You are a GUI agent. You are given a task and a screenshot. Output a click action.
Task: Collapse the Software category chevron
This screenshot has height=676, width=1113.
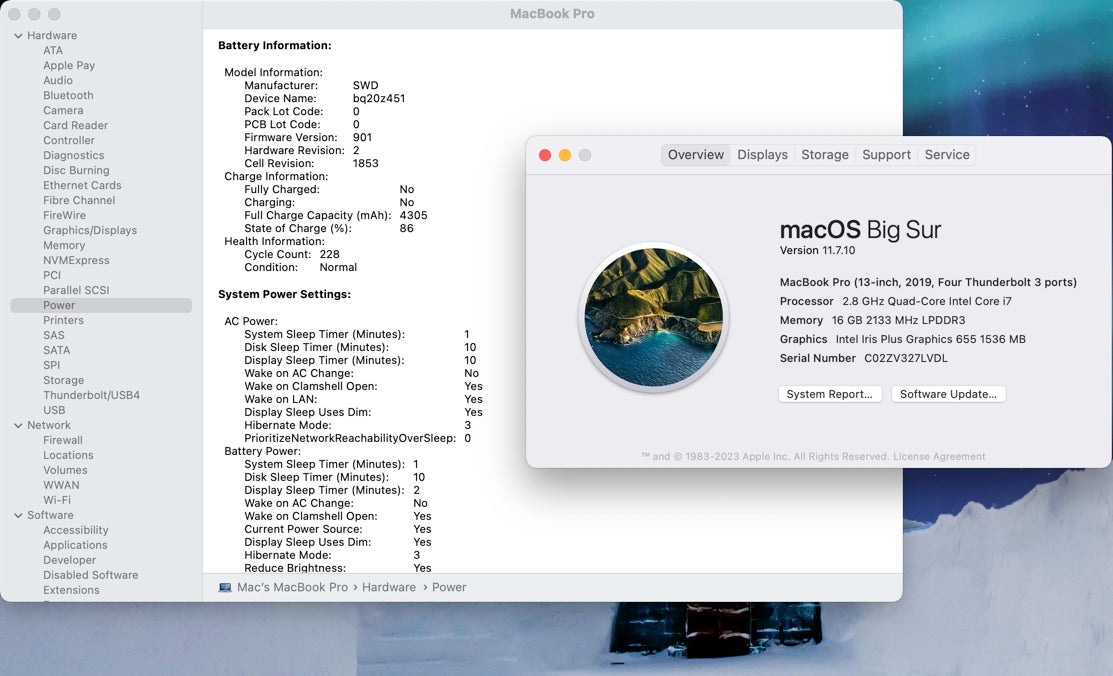pyautogui.click(x=18, y=516)
